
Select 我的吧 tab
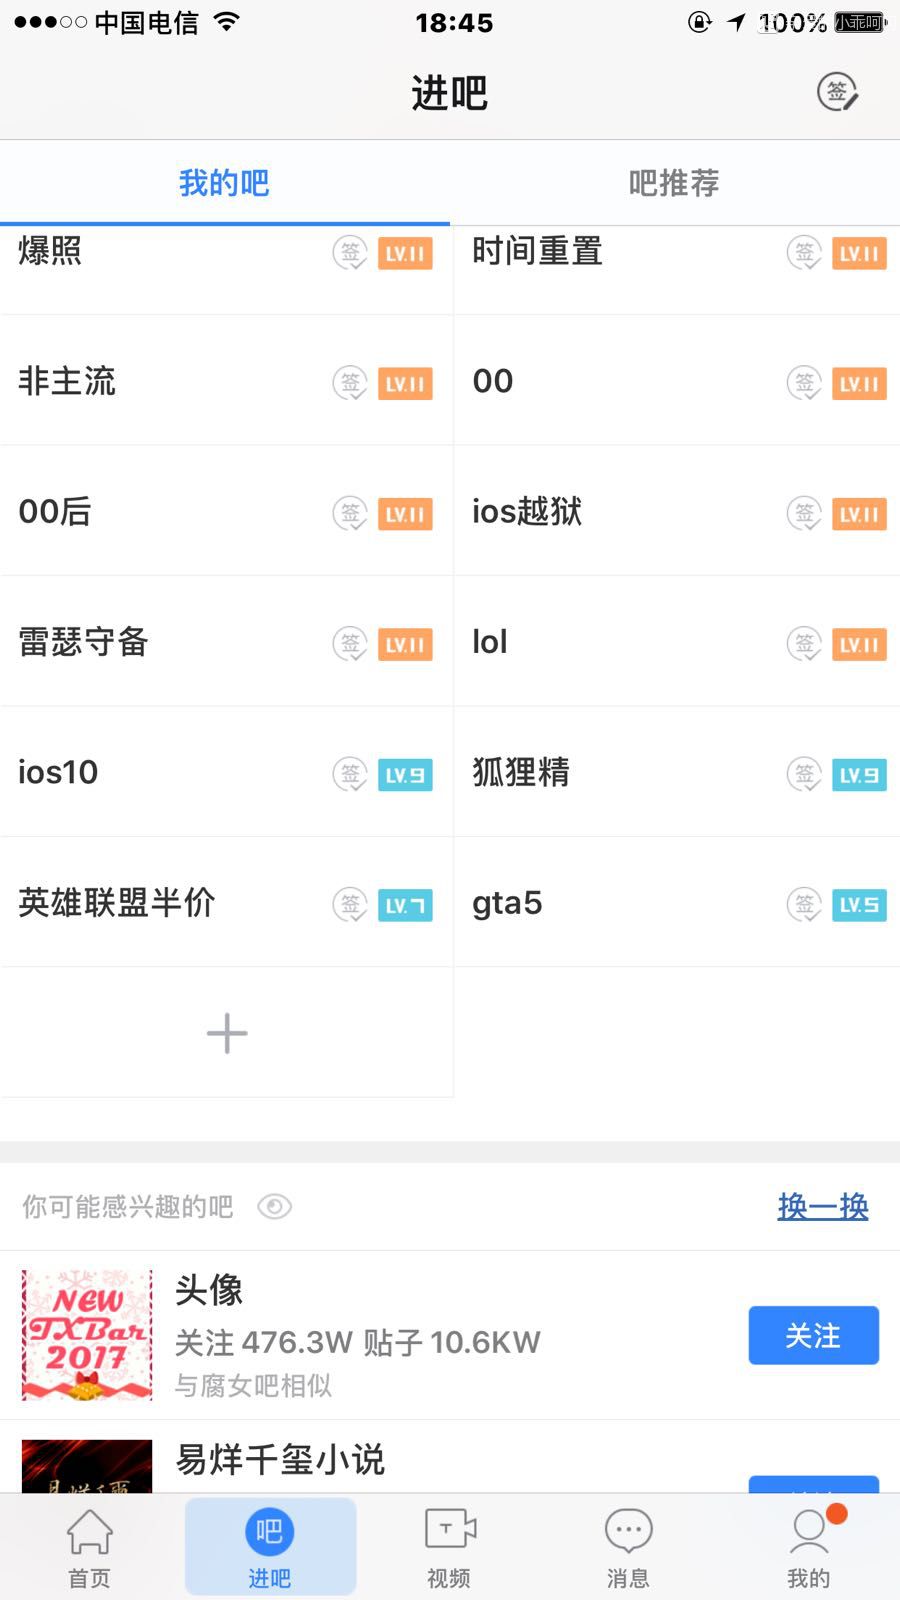[224, 183]
